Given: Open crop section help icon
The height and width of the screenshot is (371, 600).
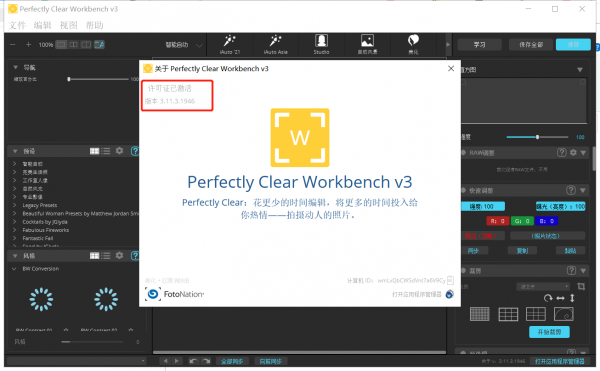Looking at the screenshot, I should pyautogui.click(x=571, y=271).
